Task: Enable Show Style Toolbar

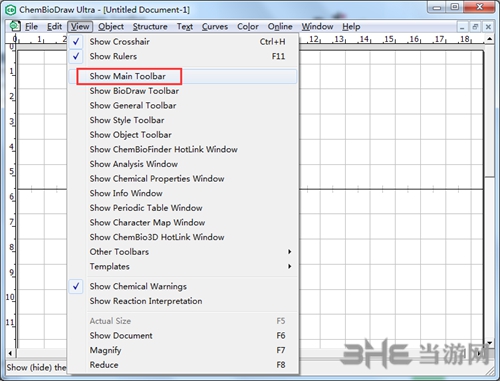Action: coord(183,120)
